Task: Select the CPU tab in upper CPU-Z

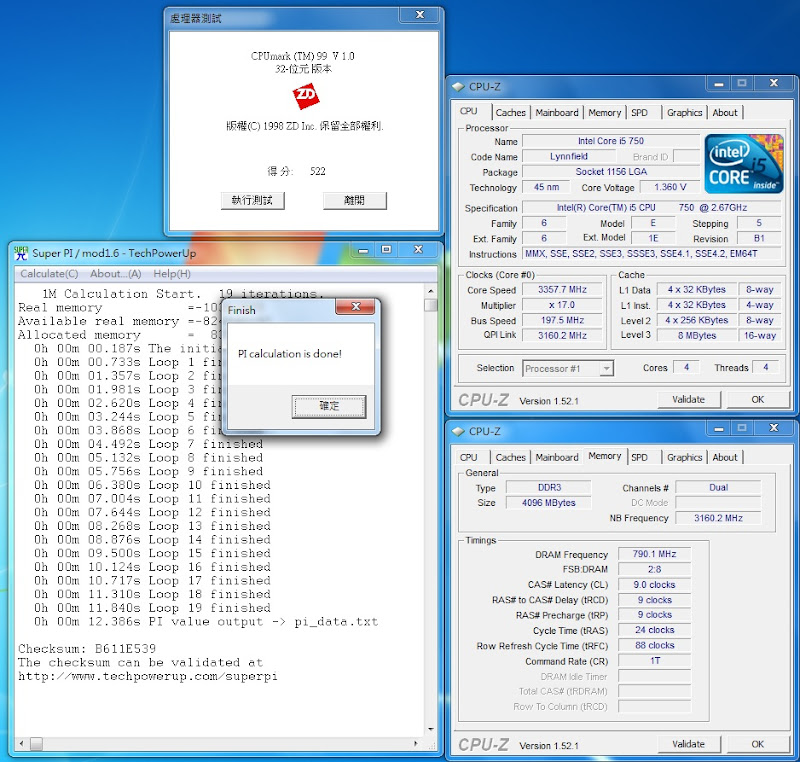Action: [x=469, y=111]
